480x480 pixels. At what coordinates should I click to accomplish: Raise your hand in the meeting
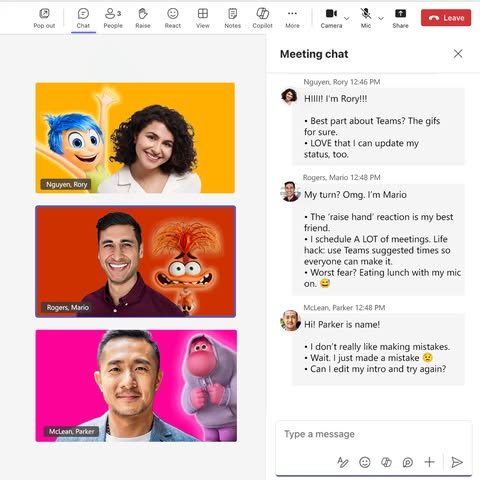[143, 18]
